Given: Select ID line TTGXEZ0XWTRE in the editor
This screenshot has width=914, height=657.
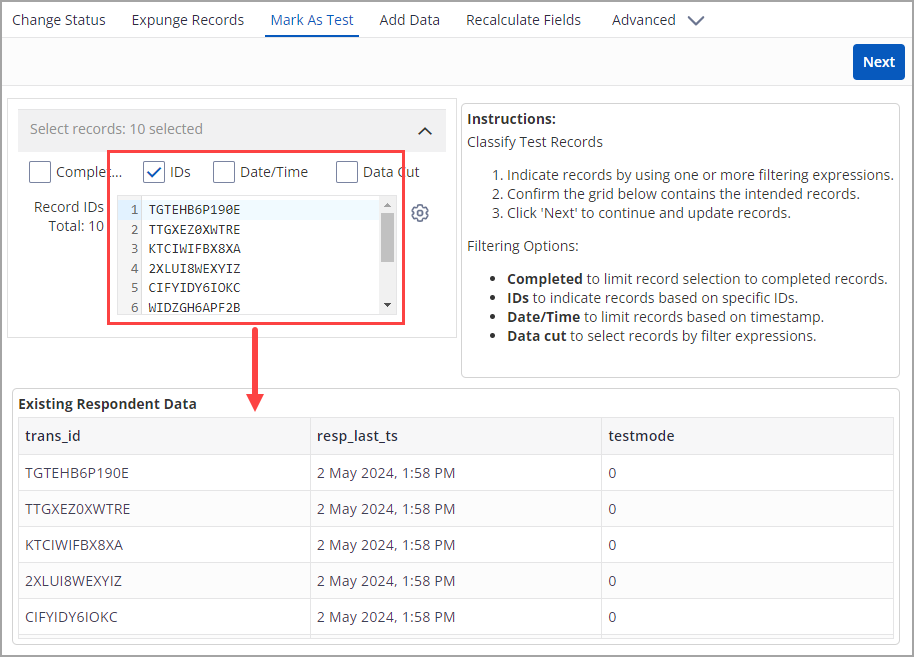Looking at the screenshot, I should tap(194, 230).
